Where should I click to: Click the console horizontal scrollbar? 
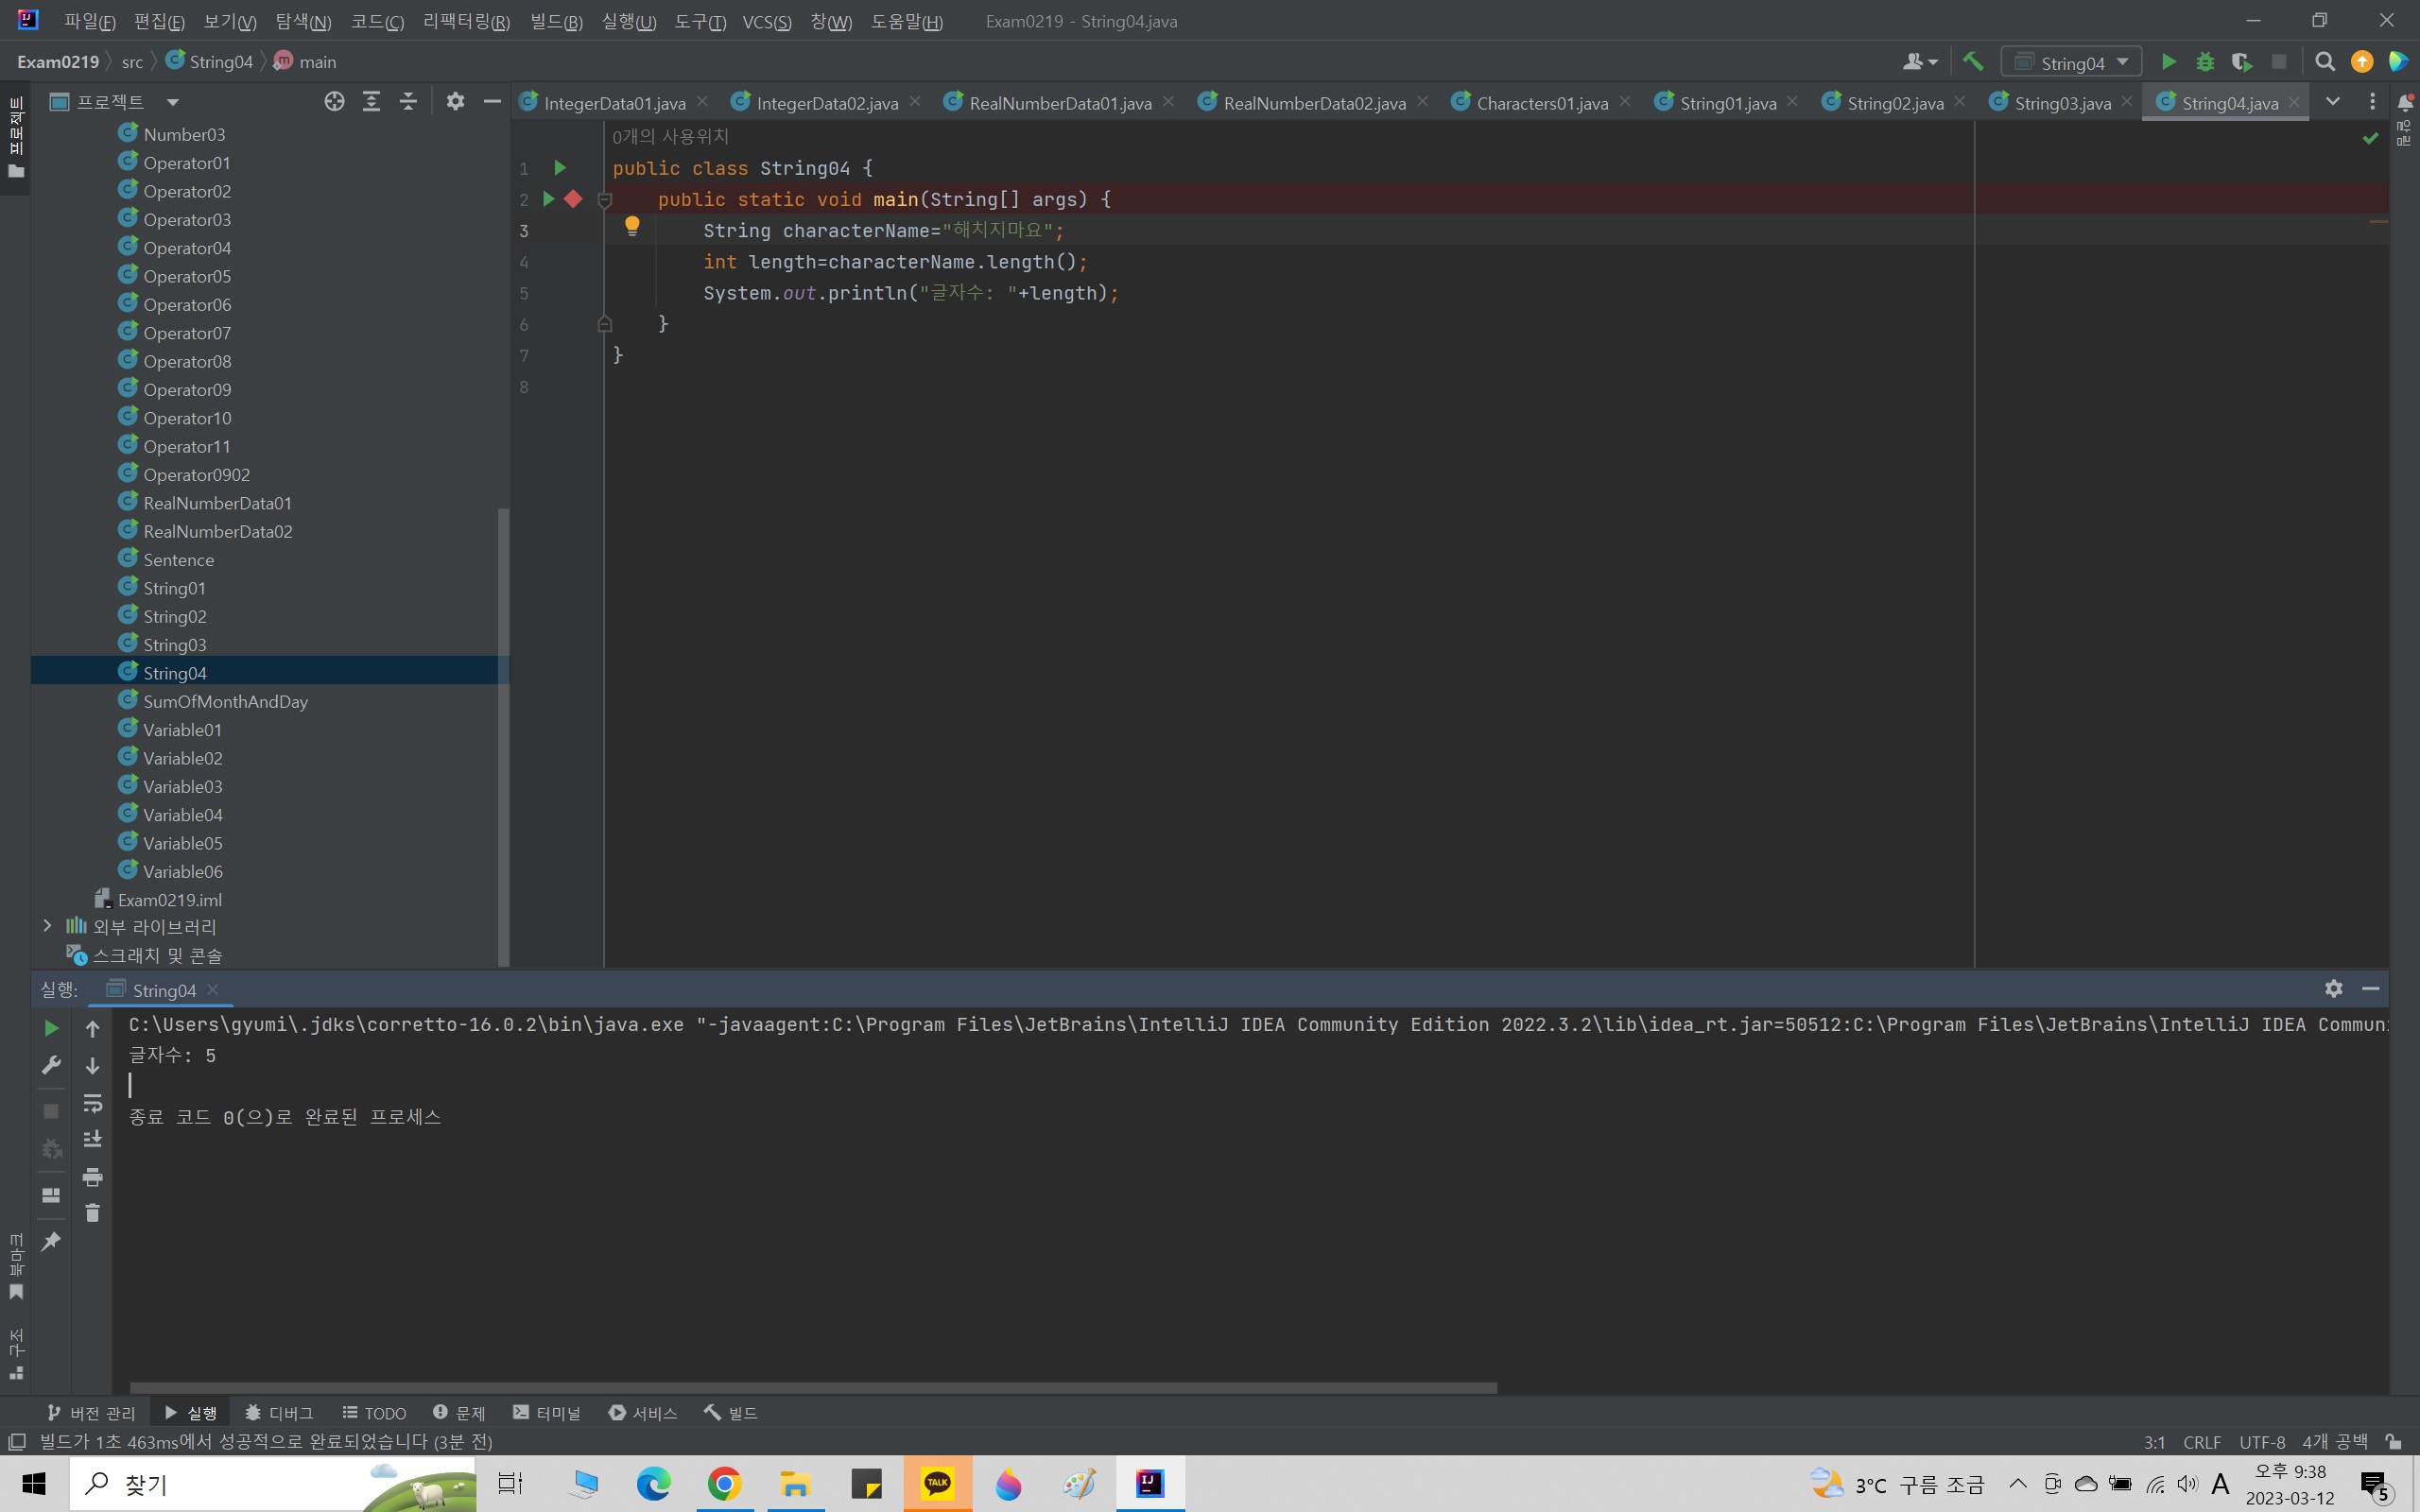(x=812, y=1388)
